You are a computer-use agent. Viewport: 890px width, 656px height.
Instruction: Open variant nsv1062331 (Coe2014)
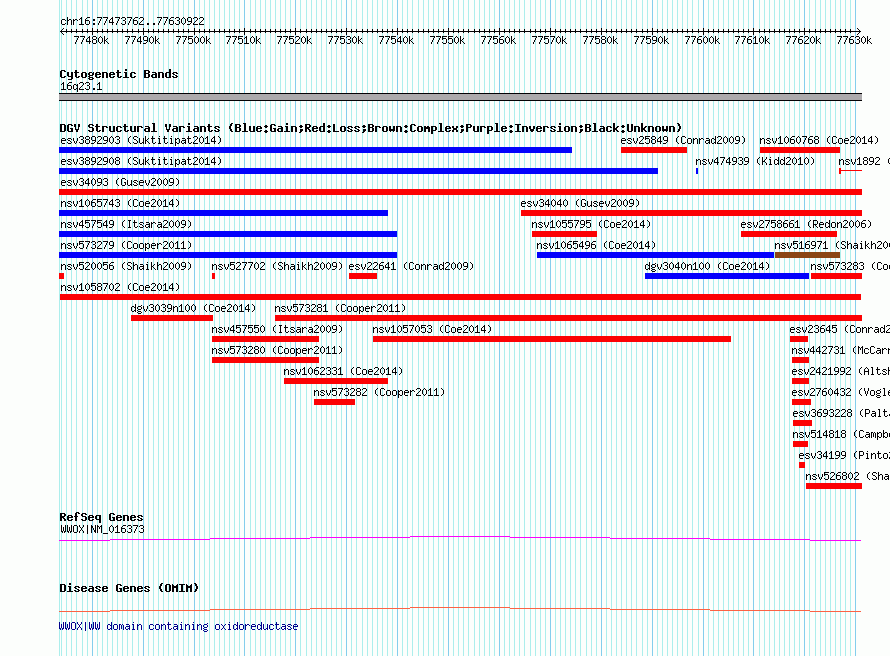[x=343, y=371]
